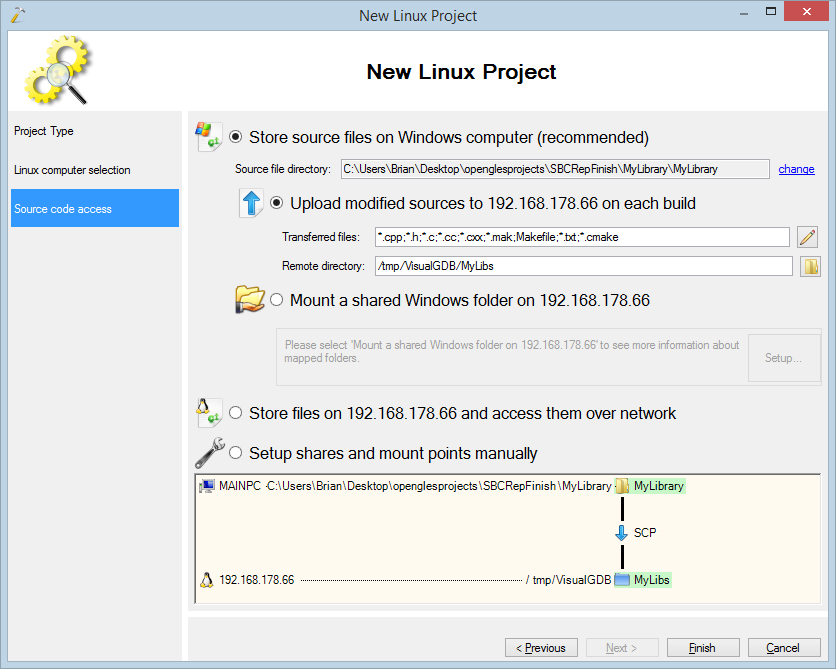Click the Transferred files input field
Screen dimensions: 836x669
coord(582,237)
